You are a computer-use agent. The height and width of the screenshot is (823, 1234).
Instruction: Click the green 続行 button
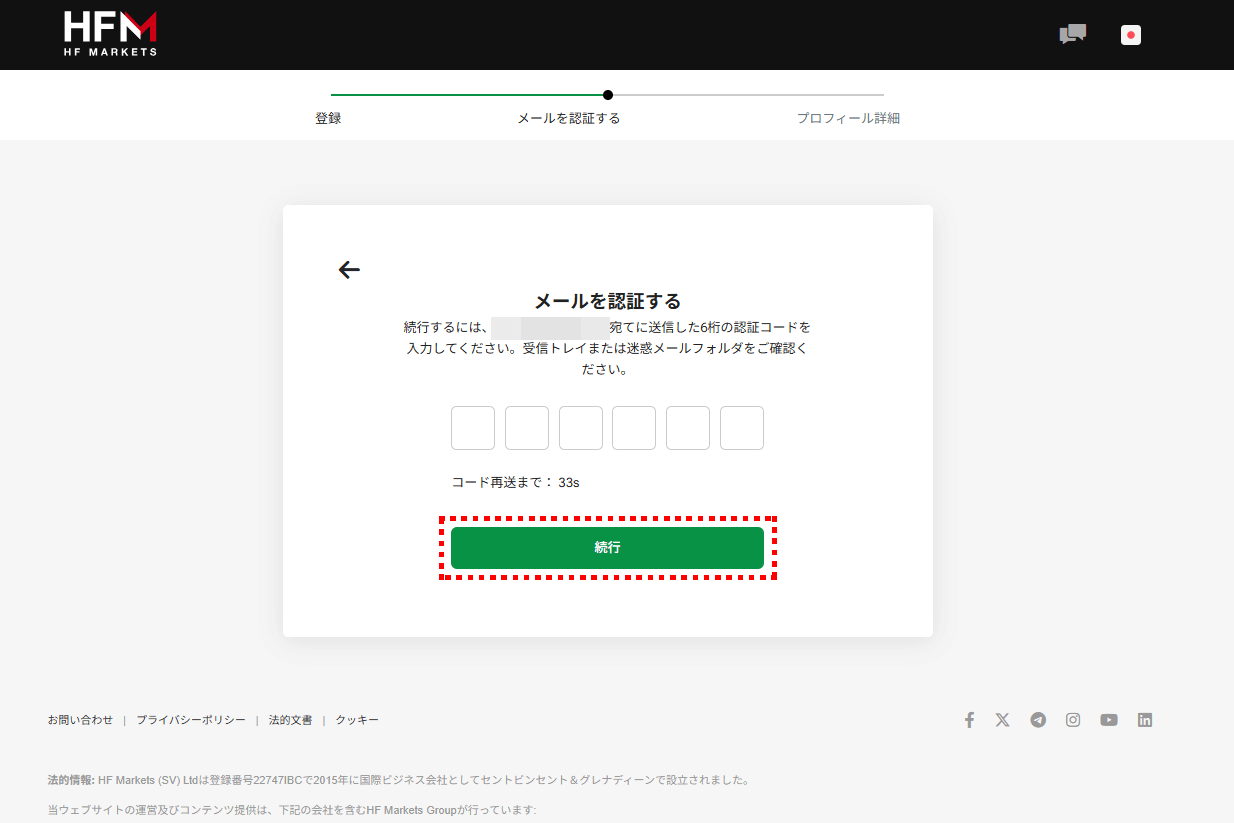(x=607, y=548)
